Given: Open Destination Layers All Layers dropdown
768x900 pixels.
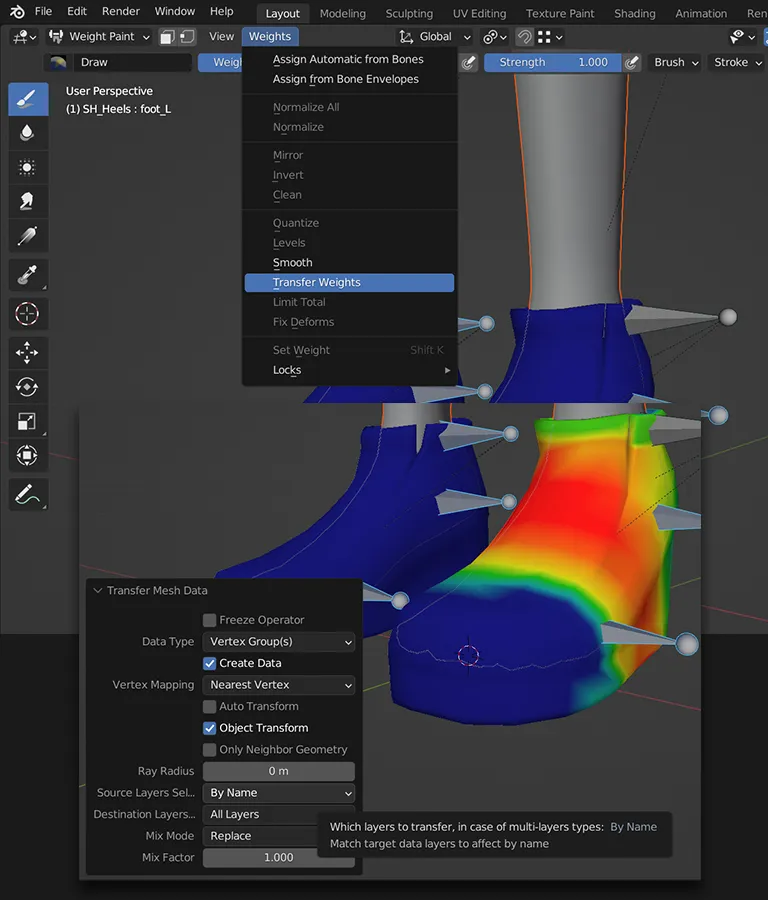Looking at the screenshot, I should point(262,814).
